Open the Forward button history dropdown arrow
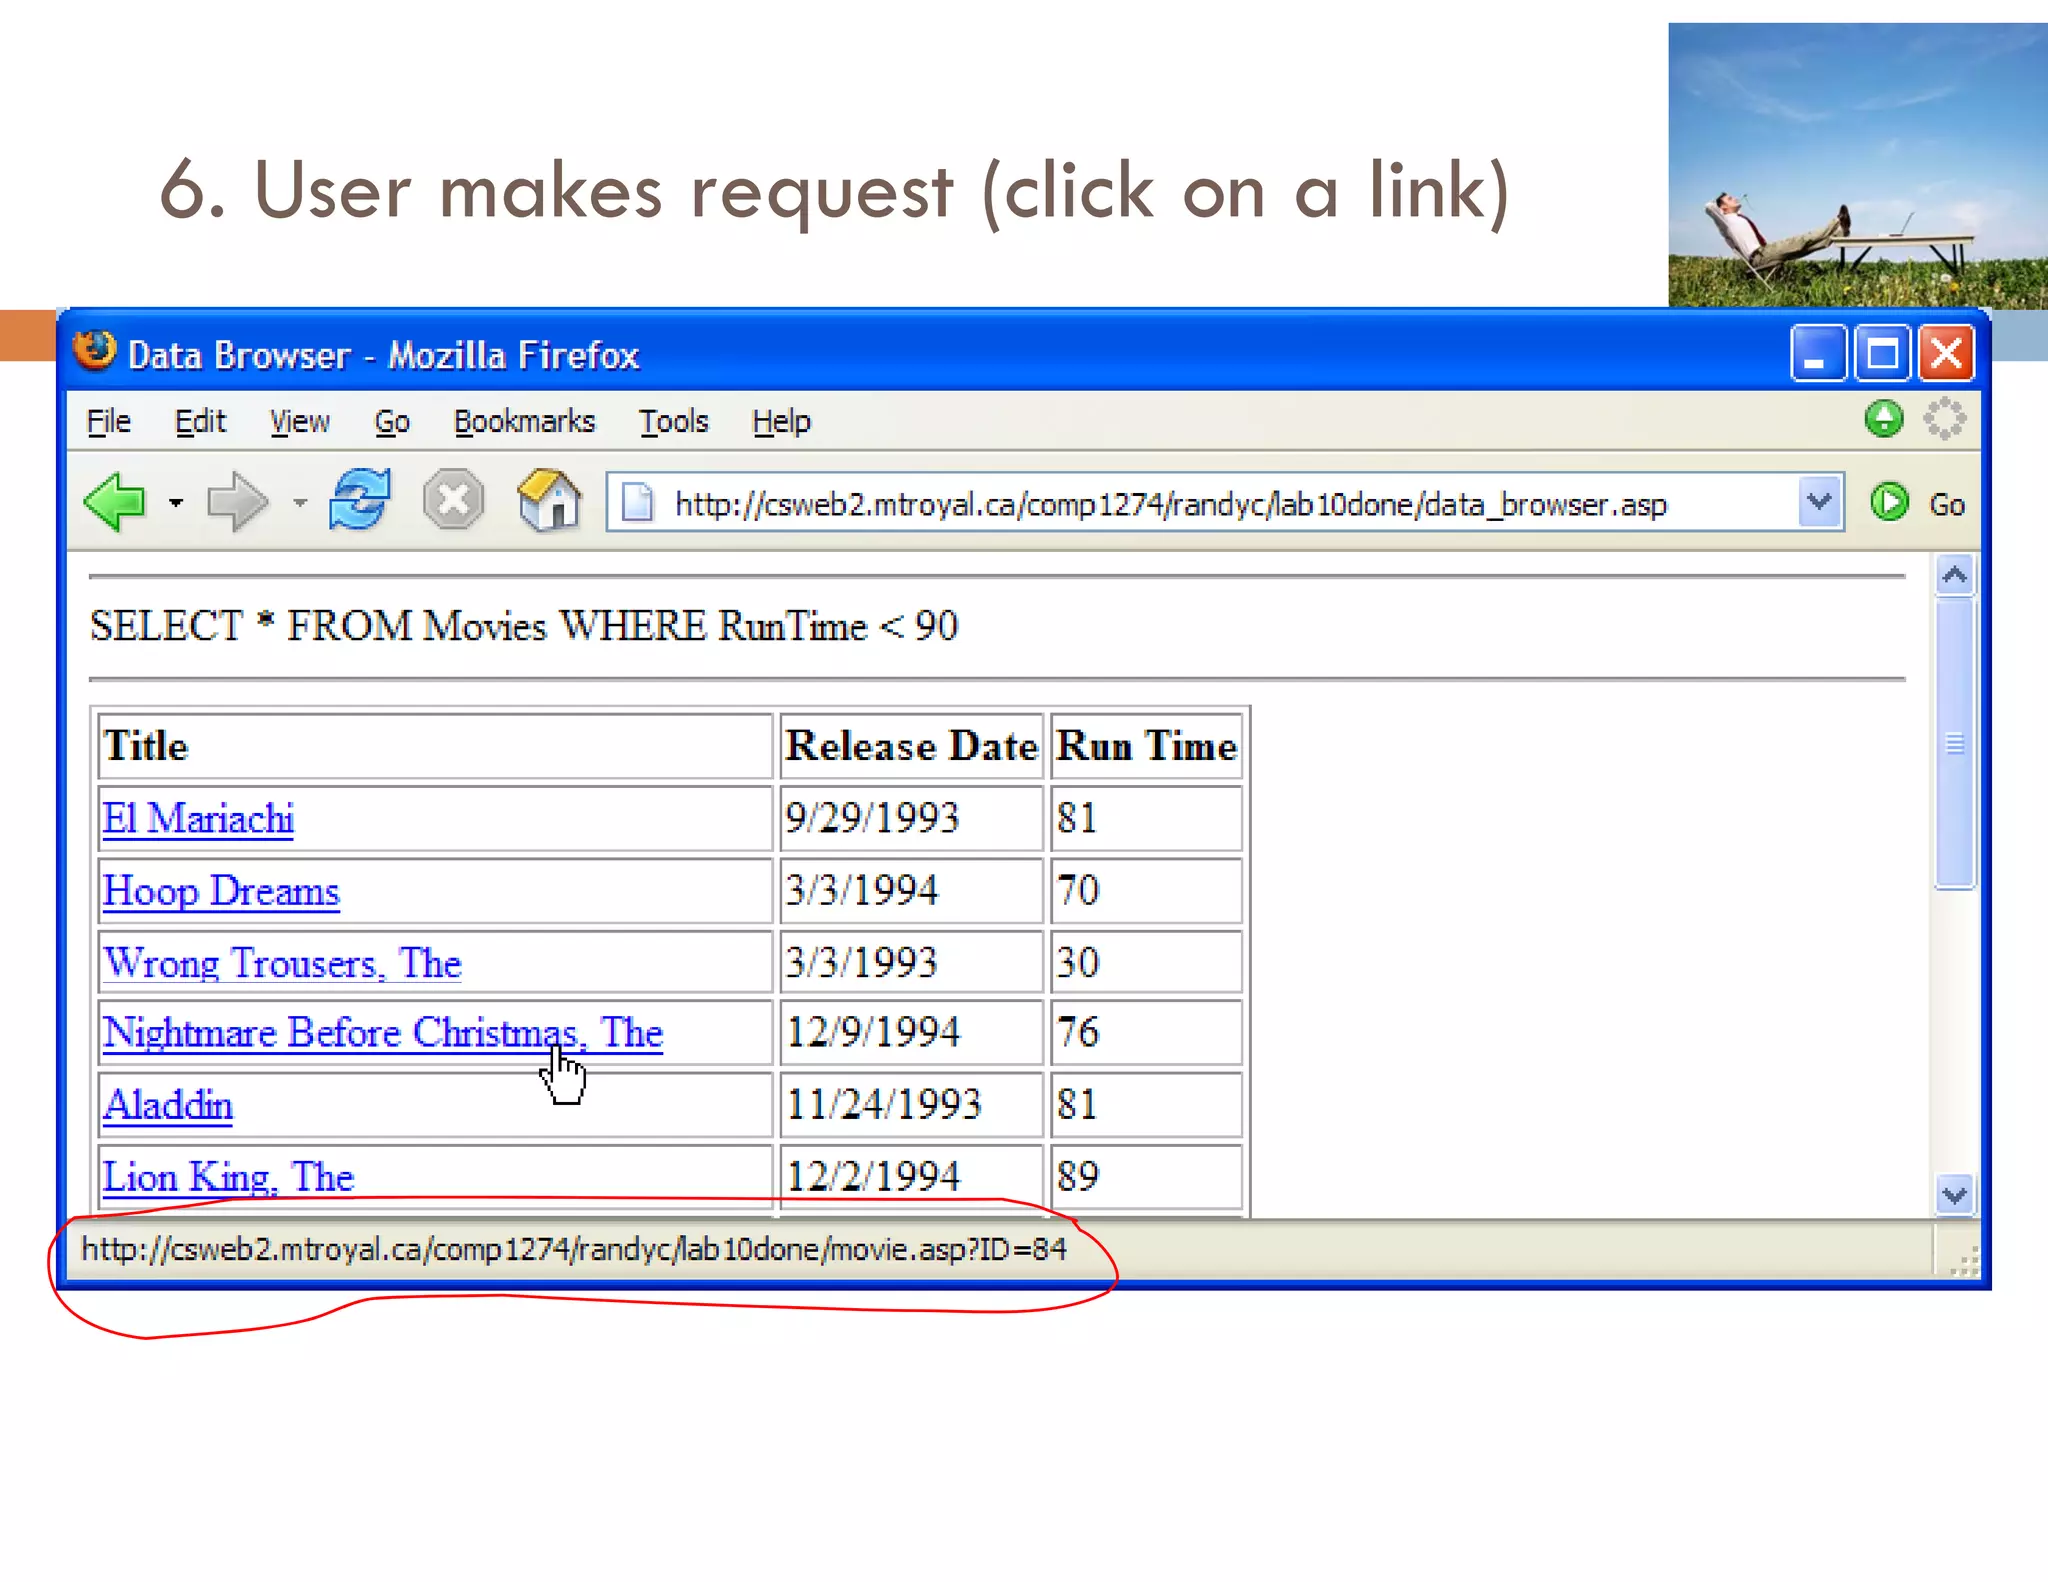Image resolution: width=2048 pixels, height=1582 pixels. pyautogui.click(x=299, y=502)
